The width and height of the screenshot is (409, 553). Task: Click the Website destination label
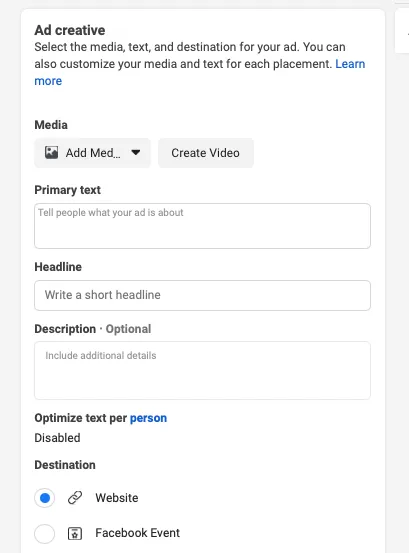point(117,498)
